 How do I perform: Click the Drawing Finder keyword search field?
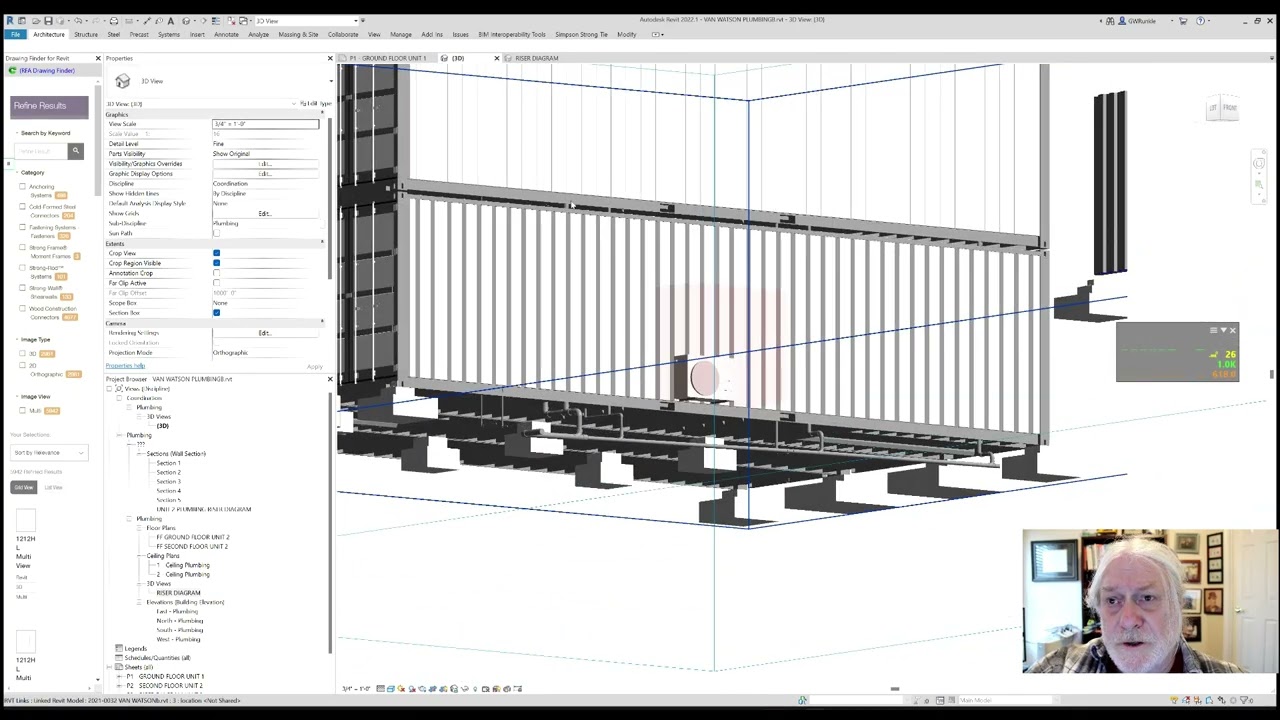[39, 151]
